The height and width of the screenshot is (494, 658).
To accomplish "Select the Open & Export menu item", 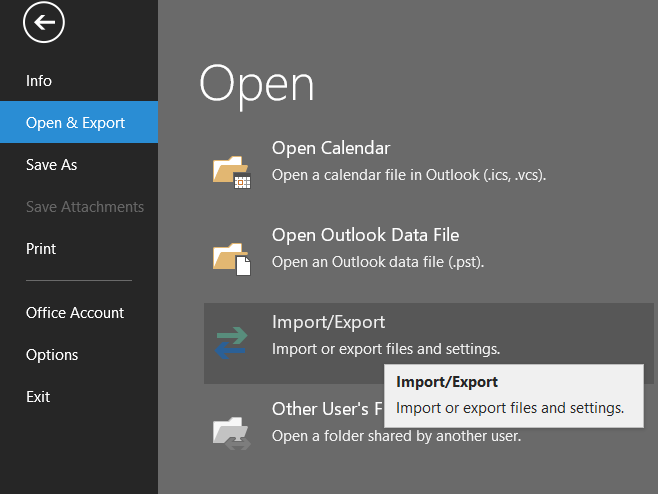I will [79, 122].
